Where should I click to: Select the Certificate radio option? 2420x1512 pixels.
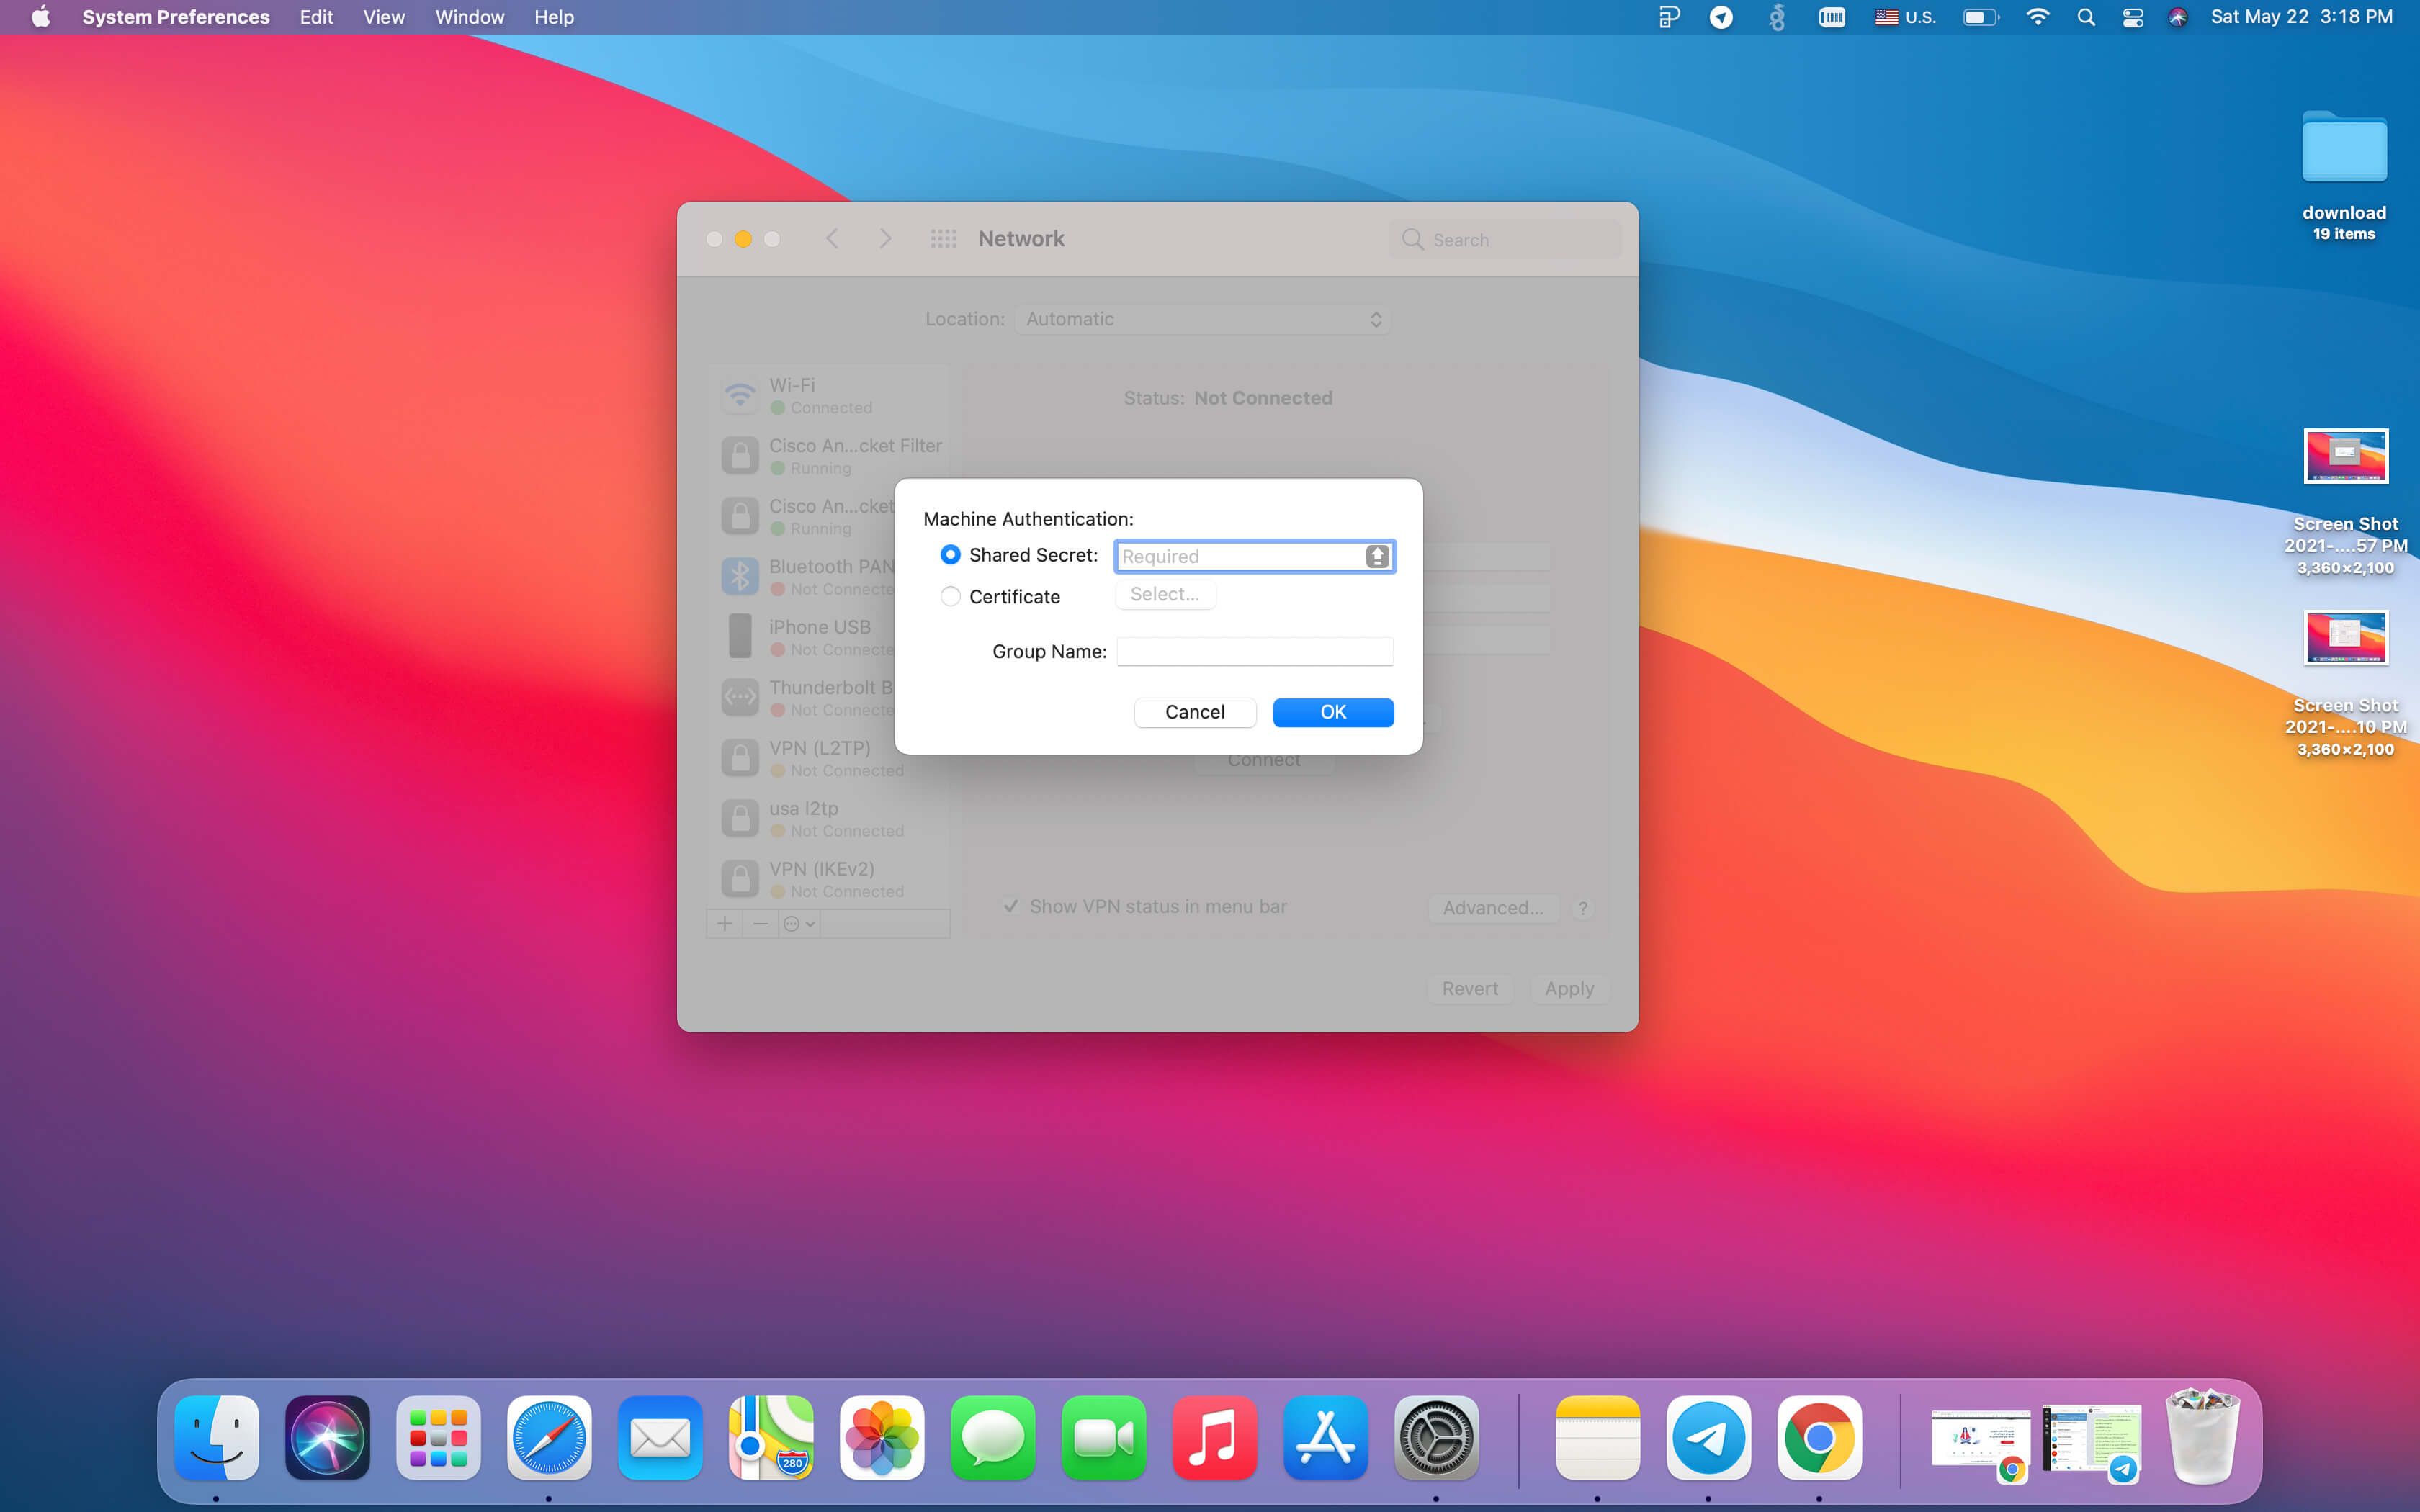click(x=950, y=597)
